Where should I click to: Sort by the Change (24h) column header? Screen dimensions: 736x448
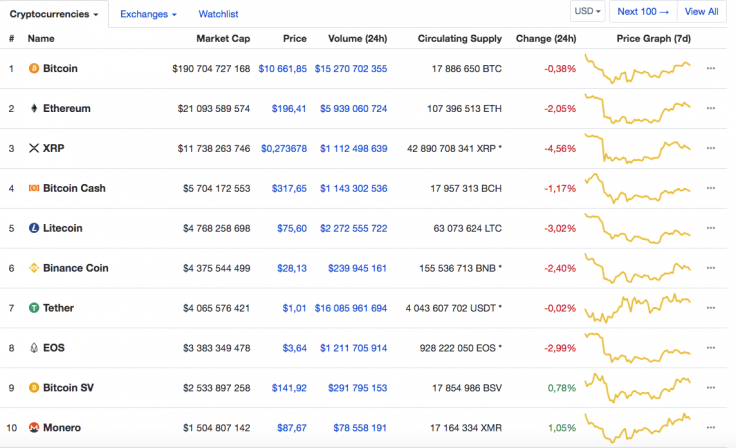tap(546, 39)
